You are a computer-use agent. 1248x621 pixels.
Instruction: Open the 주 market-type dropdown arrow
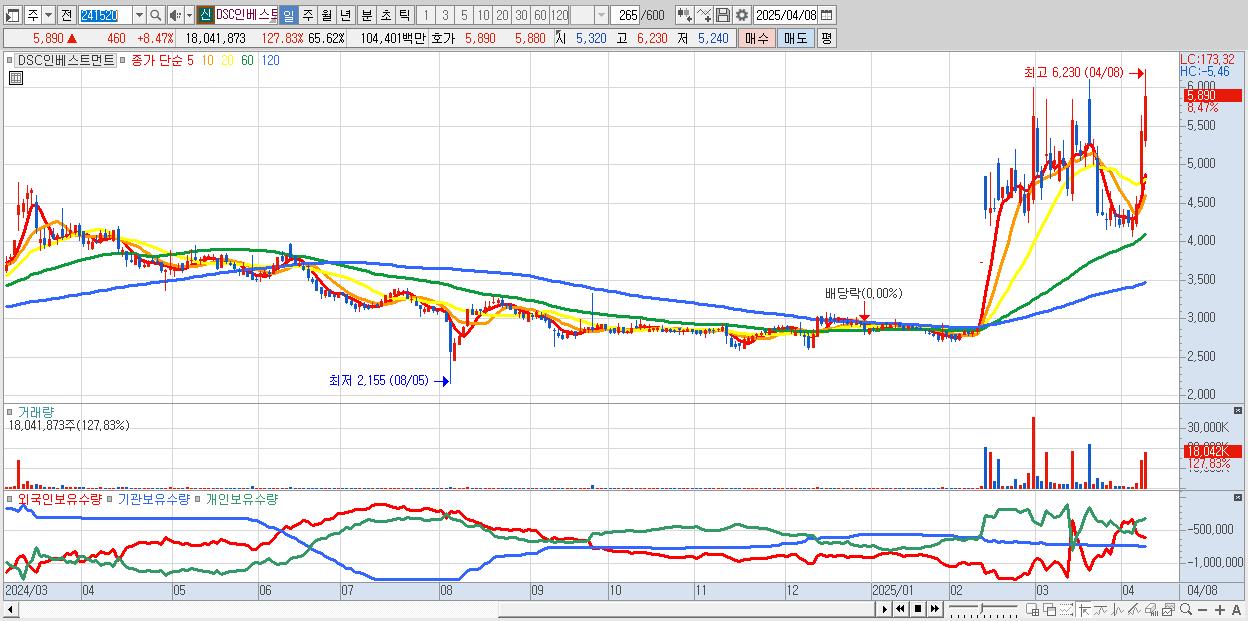click(48, 15)
